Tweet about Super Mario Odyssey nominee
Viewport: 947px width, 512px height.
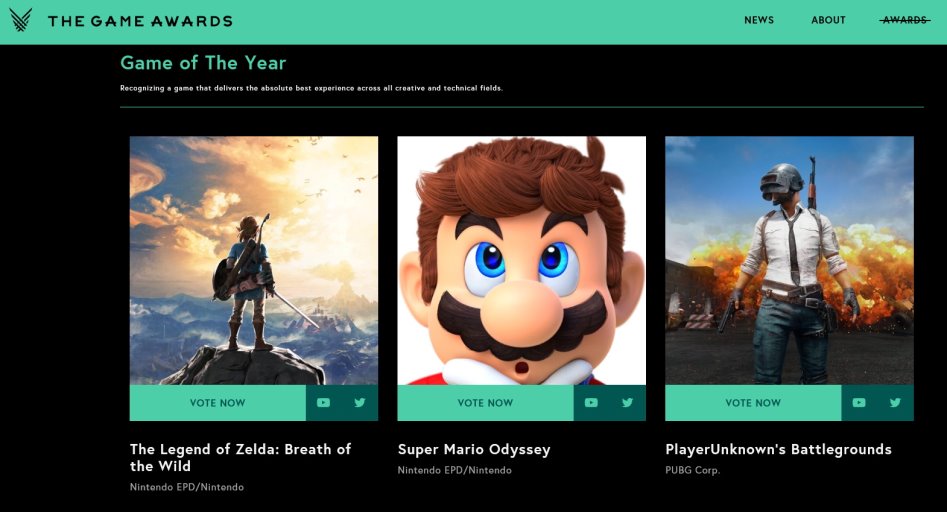[628, 403]
